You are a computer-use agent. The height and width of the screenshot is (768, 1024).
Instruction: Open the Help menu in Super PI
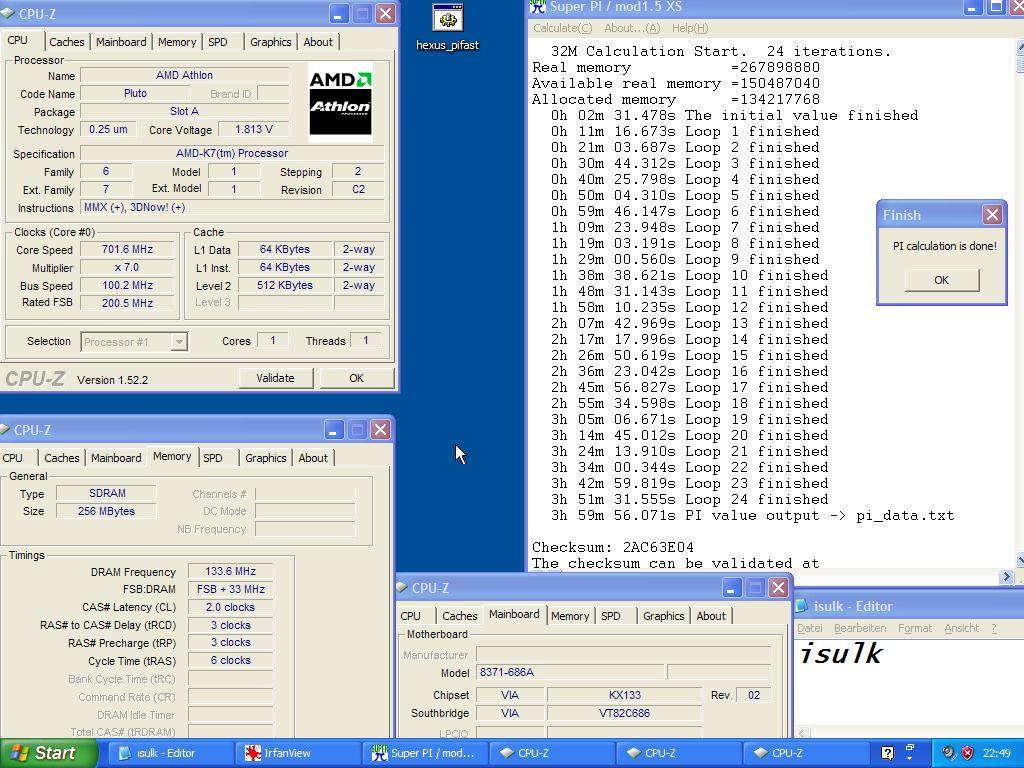click(x=690, y=28)
